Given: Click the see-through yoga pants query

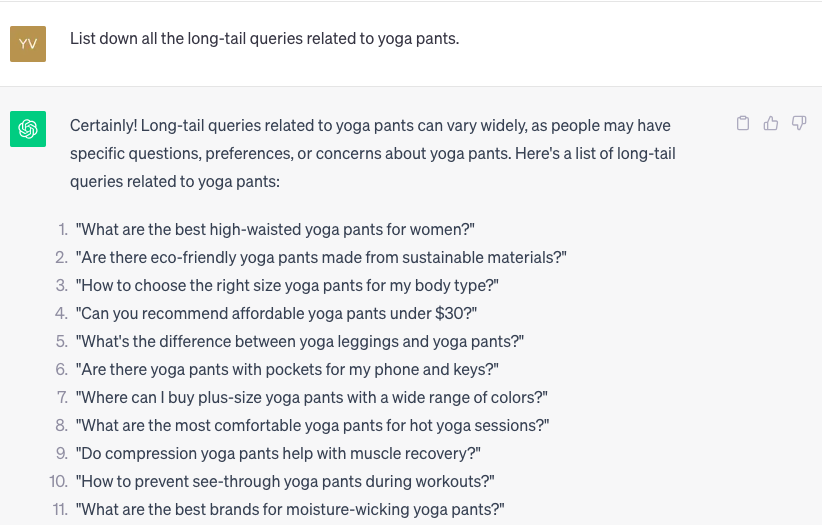Looking at the screenshot, I should point(285,481).
